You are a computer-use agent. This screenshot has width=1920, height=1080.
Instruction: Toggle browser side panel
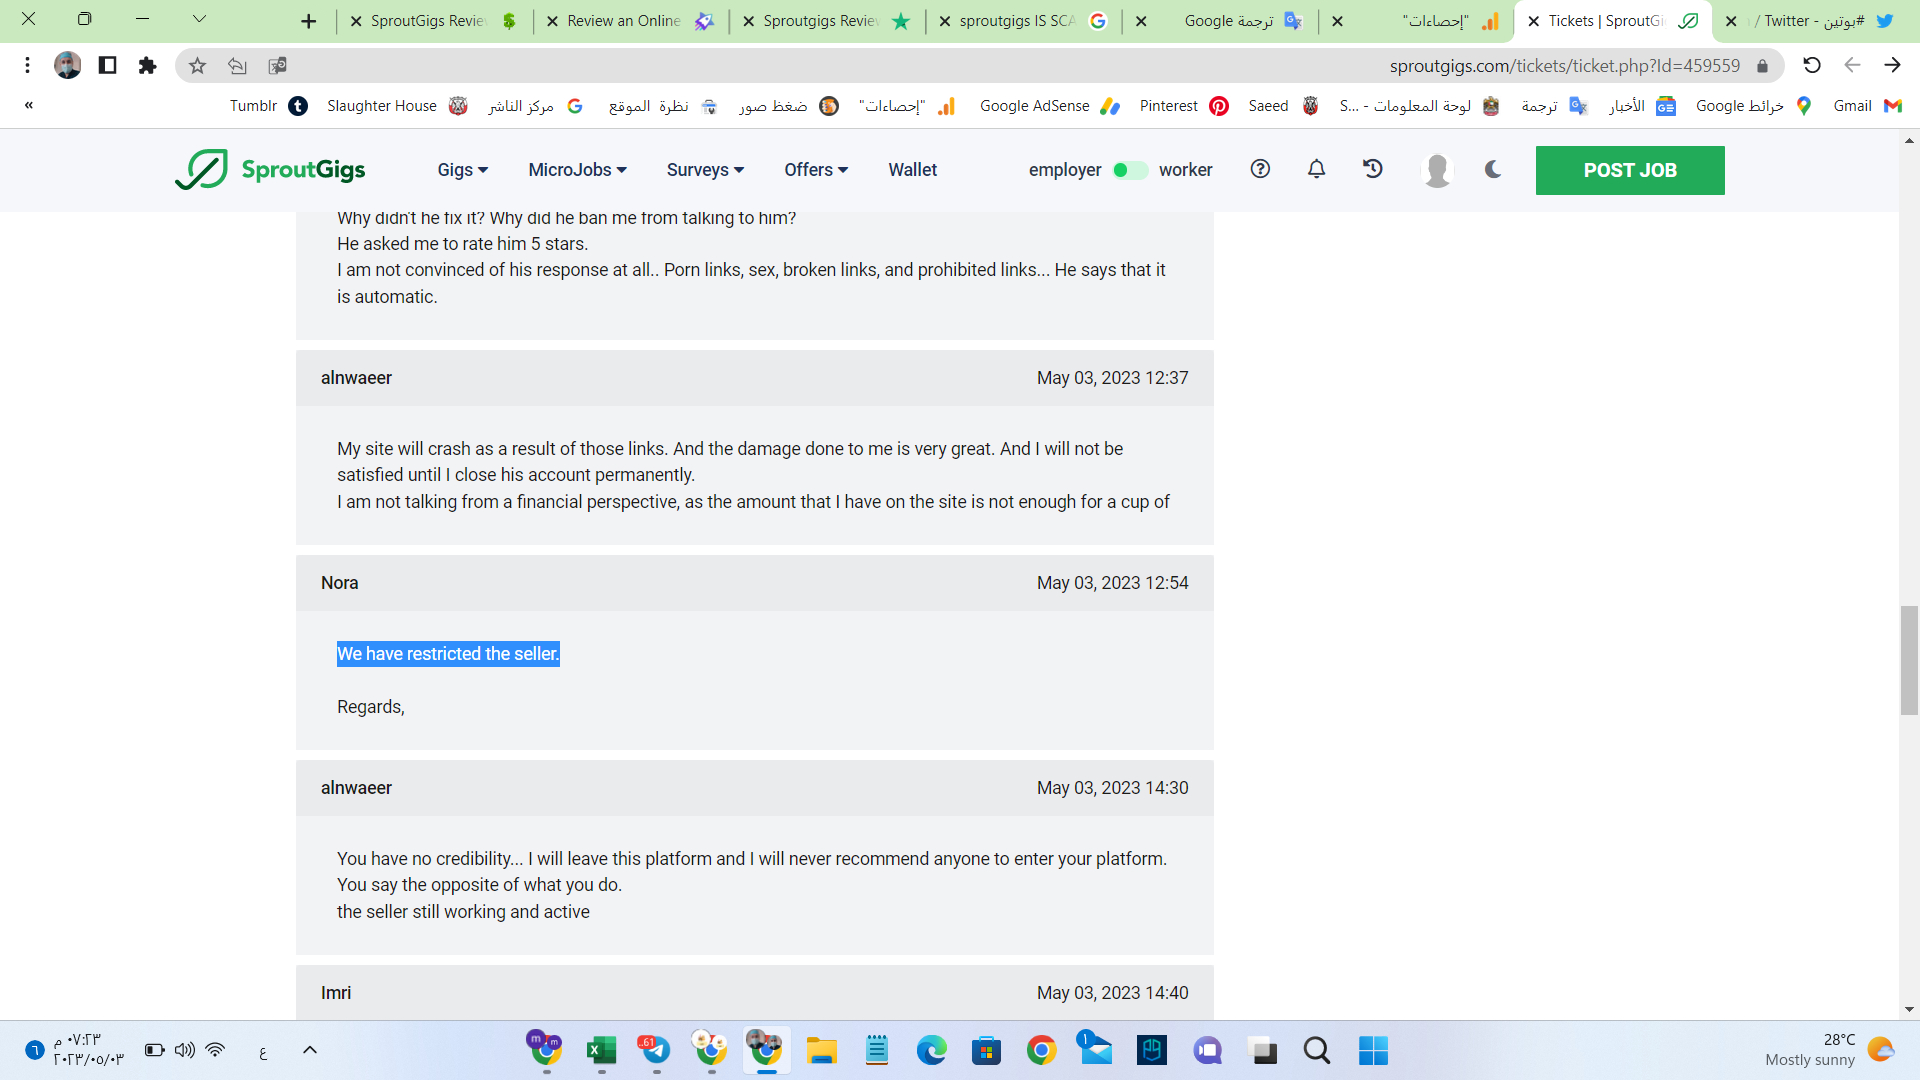tap(107, 66)
